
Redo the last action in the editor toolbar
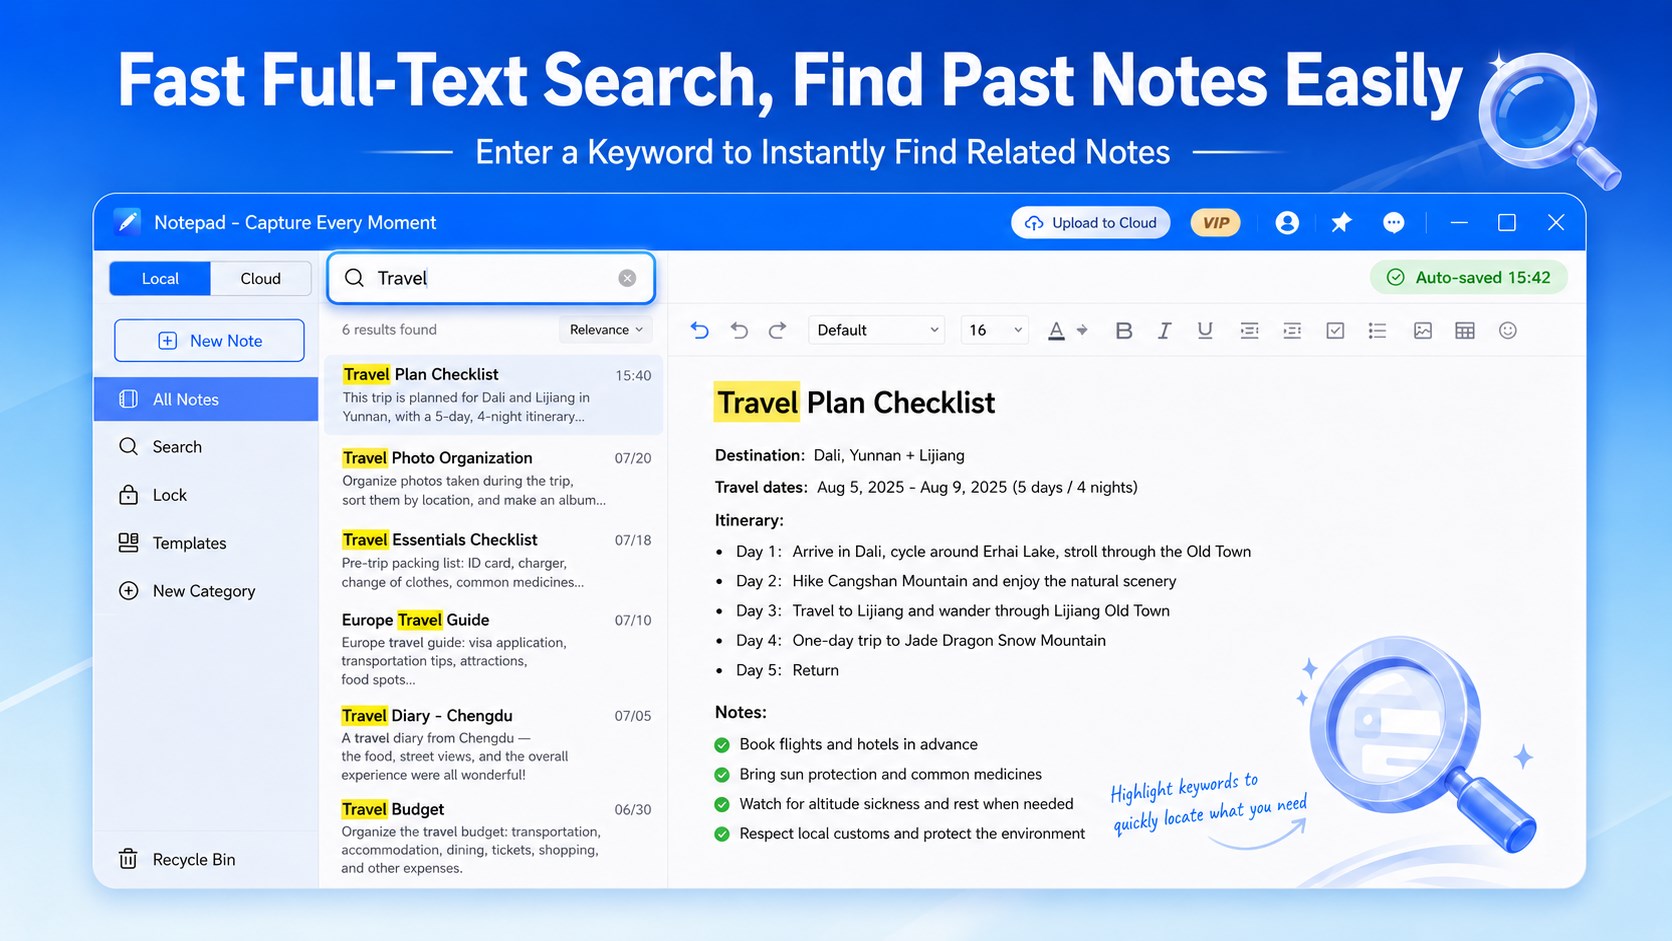coord(777,330)
